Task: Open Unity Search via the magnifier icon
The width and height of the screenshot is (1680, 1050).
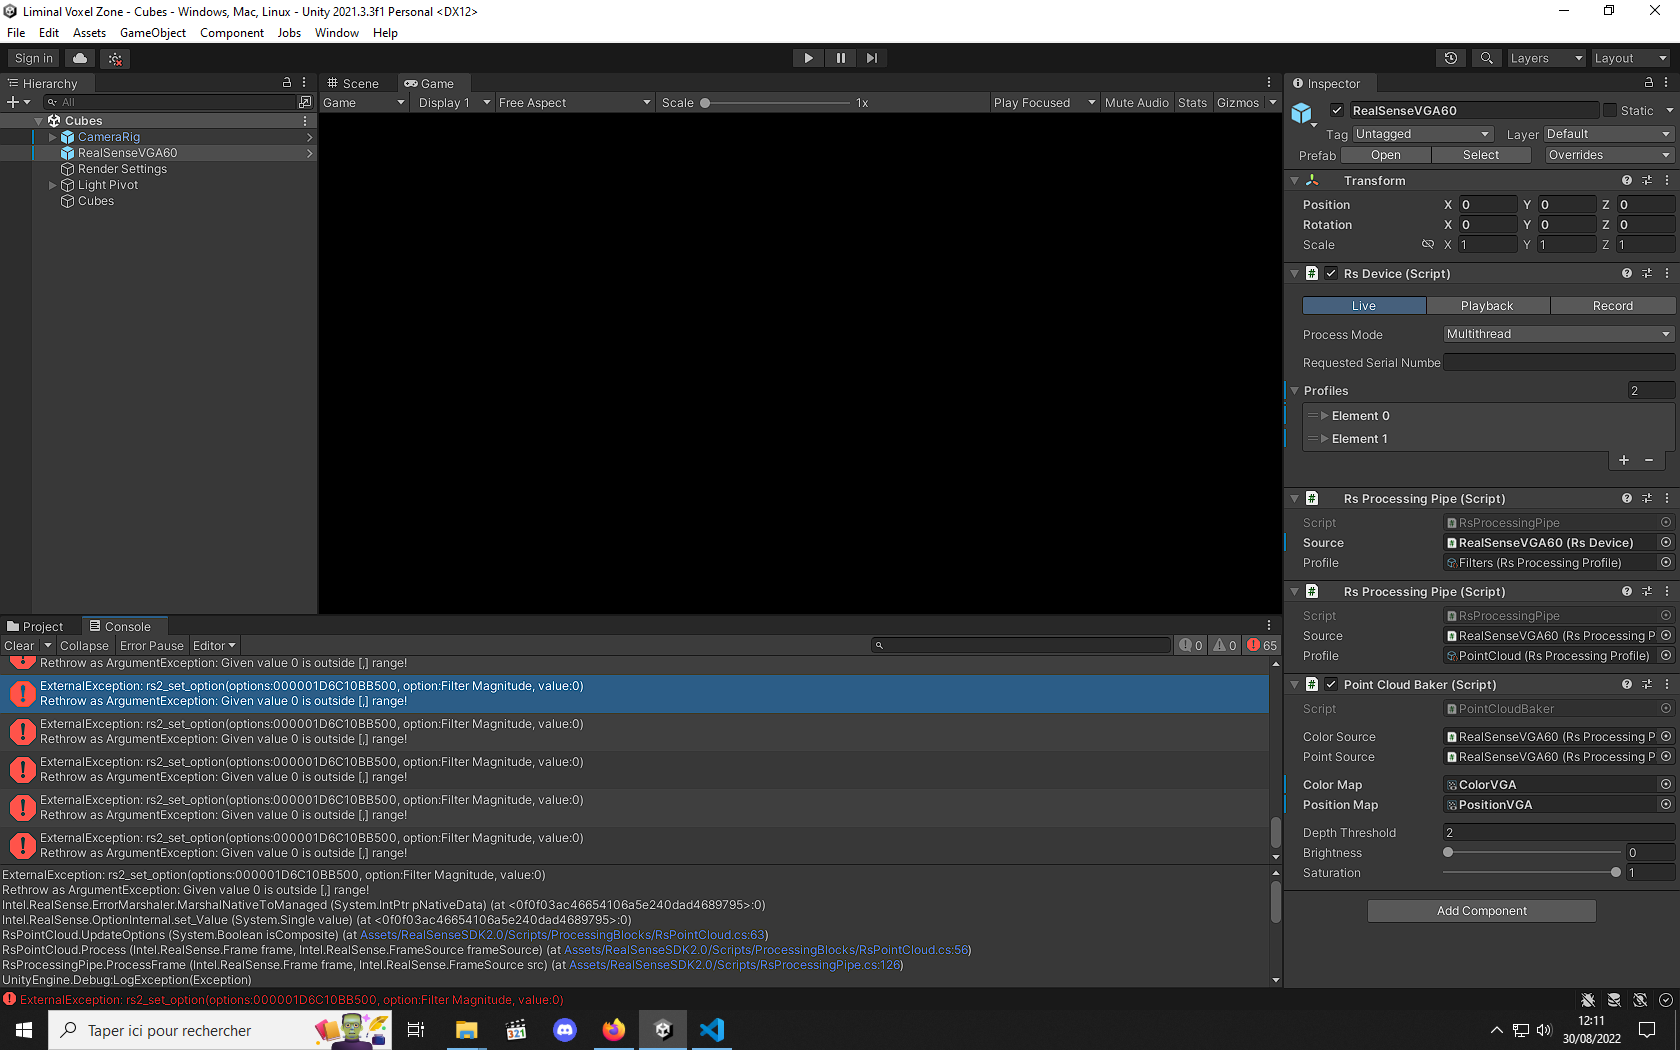Action: point(1487,57)
